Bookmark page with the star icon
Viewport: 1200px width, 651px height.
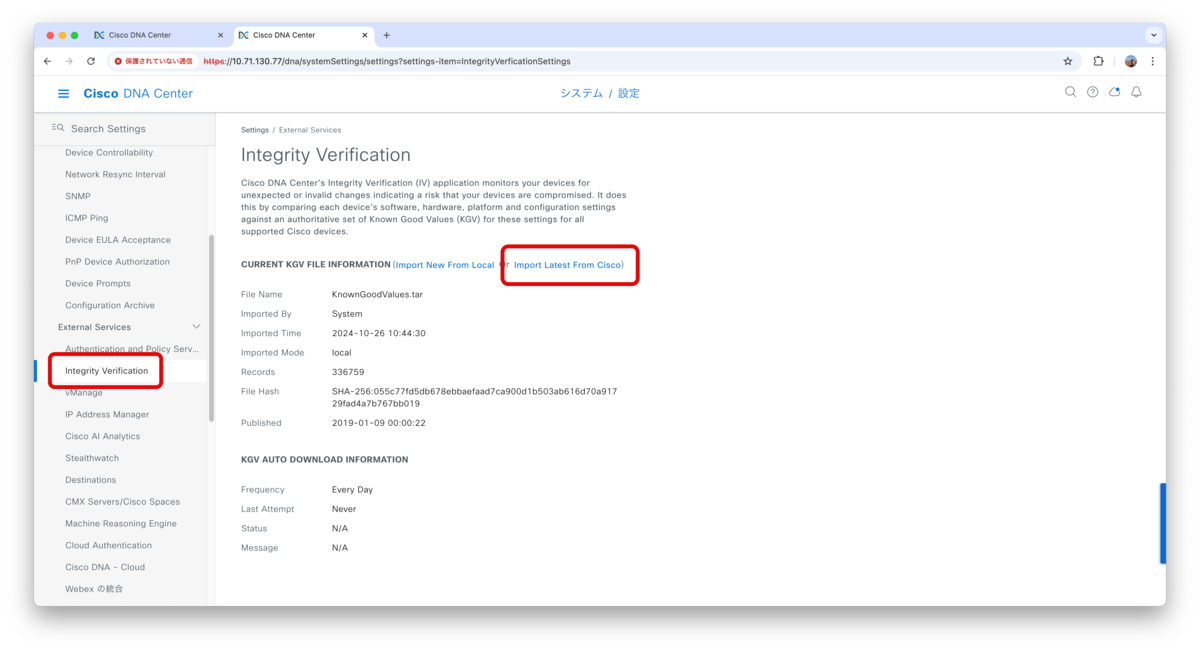(1067, 61)
